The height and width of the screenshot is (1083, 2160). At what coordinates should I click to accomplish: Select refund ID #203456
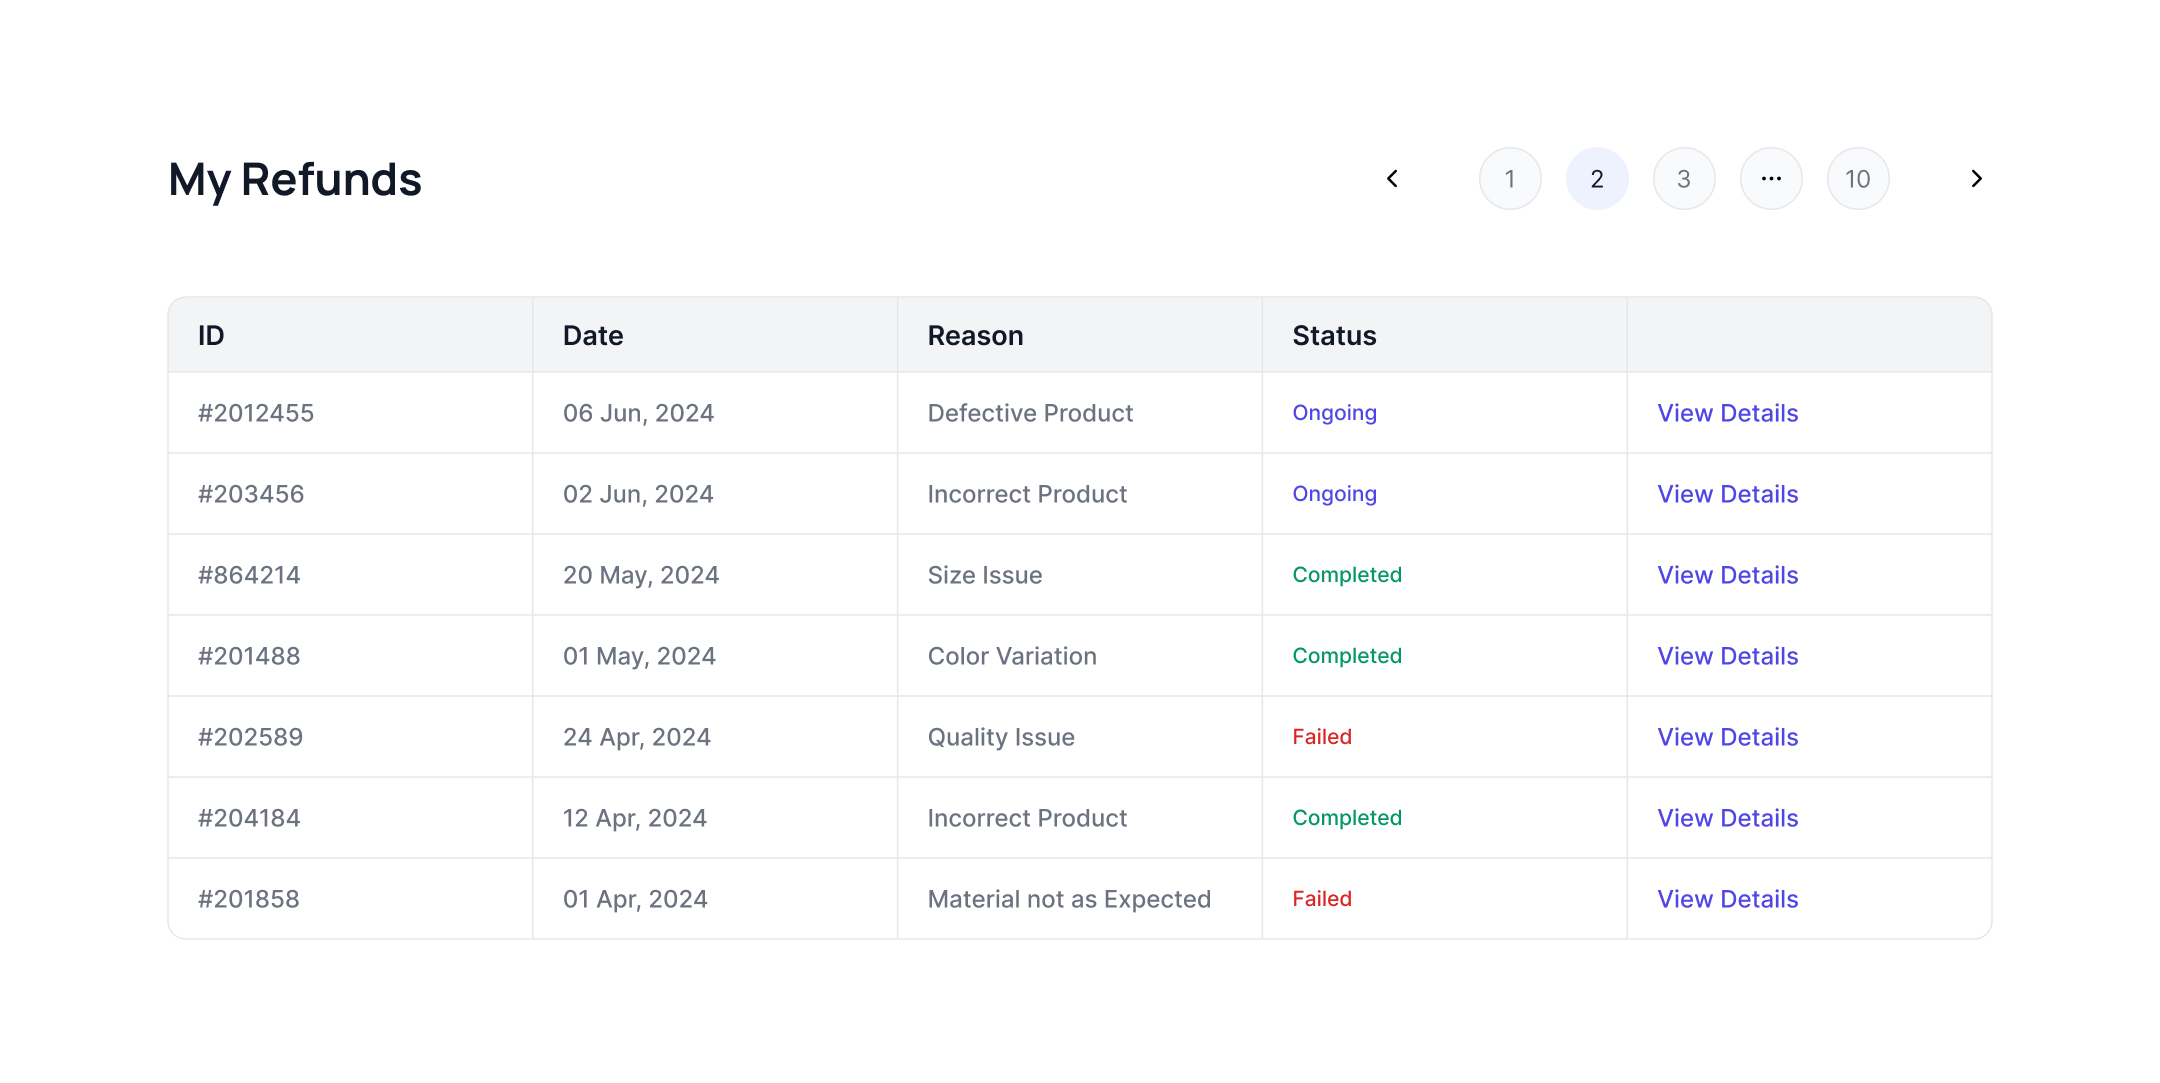(251, 494)
